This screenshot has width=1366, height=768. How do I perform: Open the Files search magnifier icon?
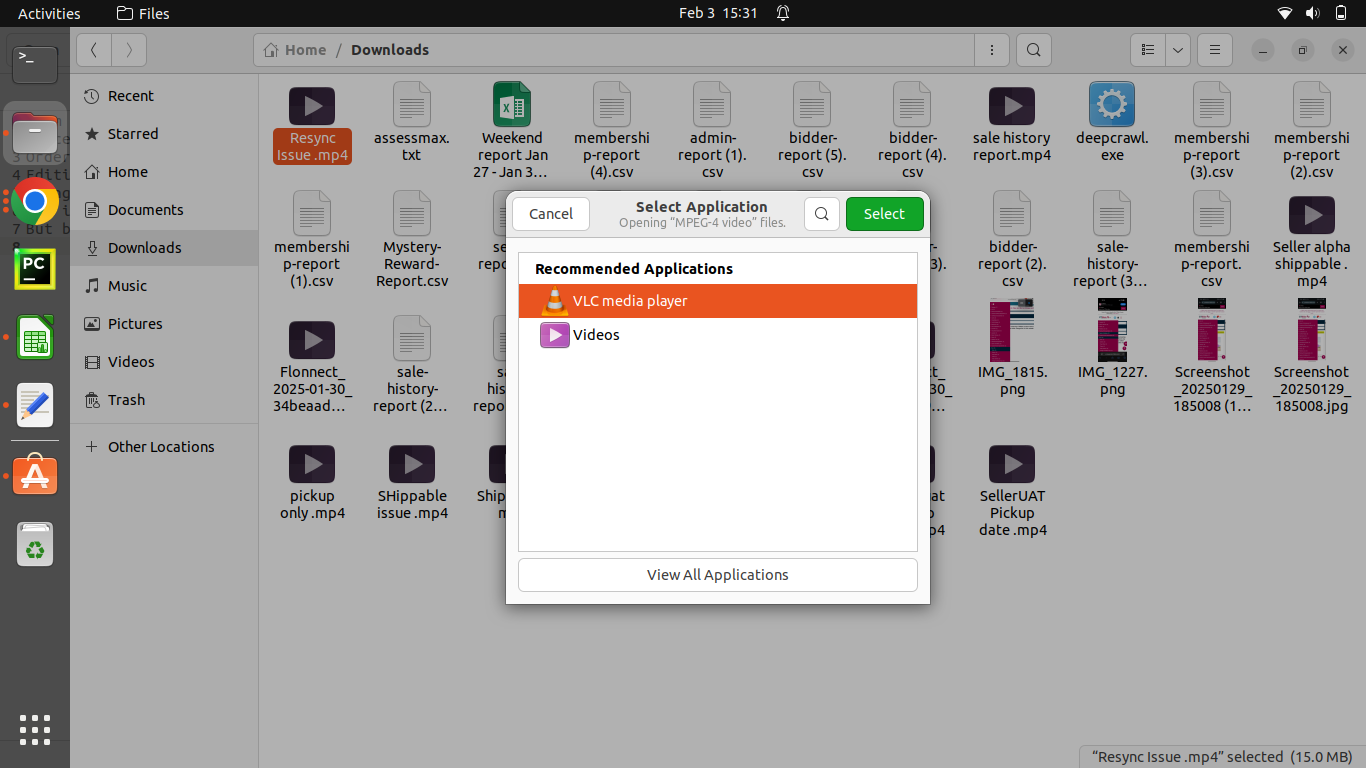click(1033, 50)
